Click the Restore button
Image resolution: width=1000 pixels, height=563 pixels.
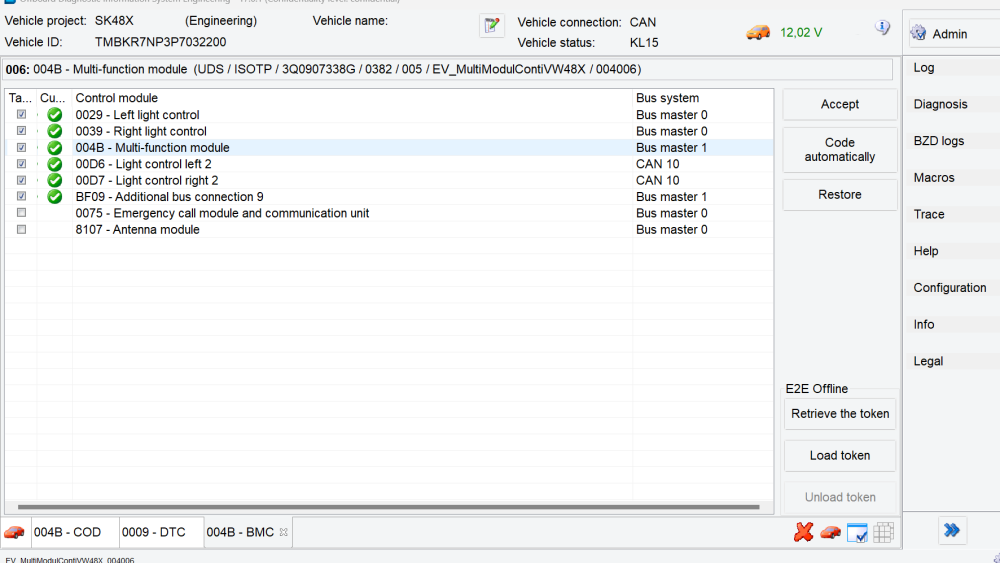click(839, 194)
